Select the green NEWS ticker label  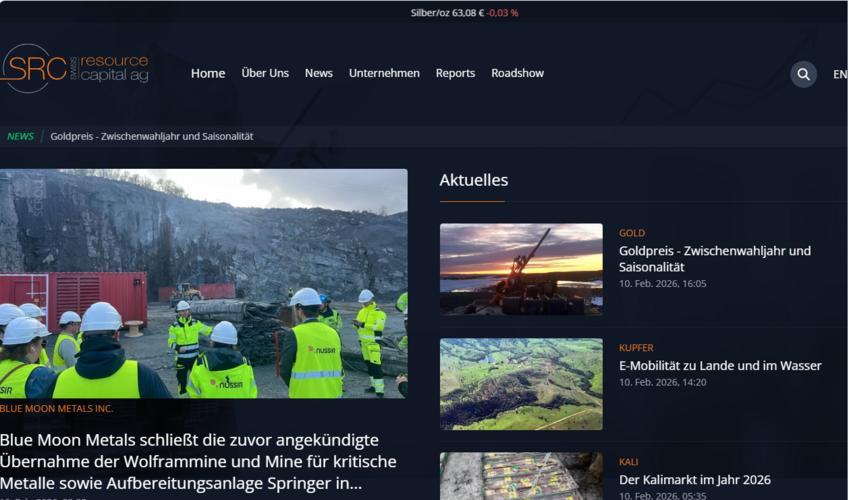(x=20, y=137)
